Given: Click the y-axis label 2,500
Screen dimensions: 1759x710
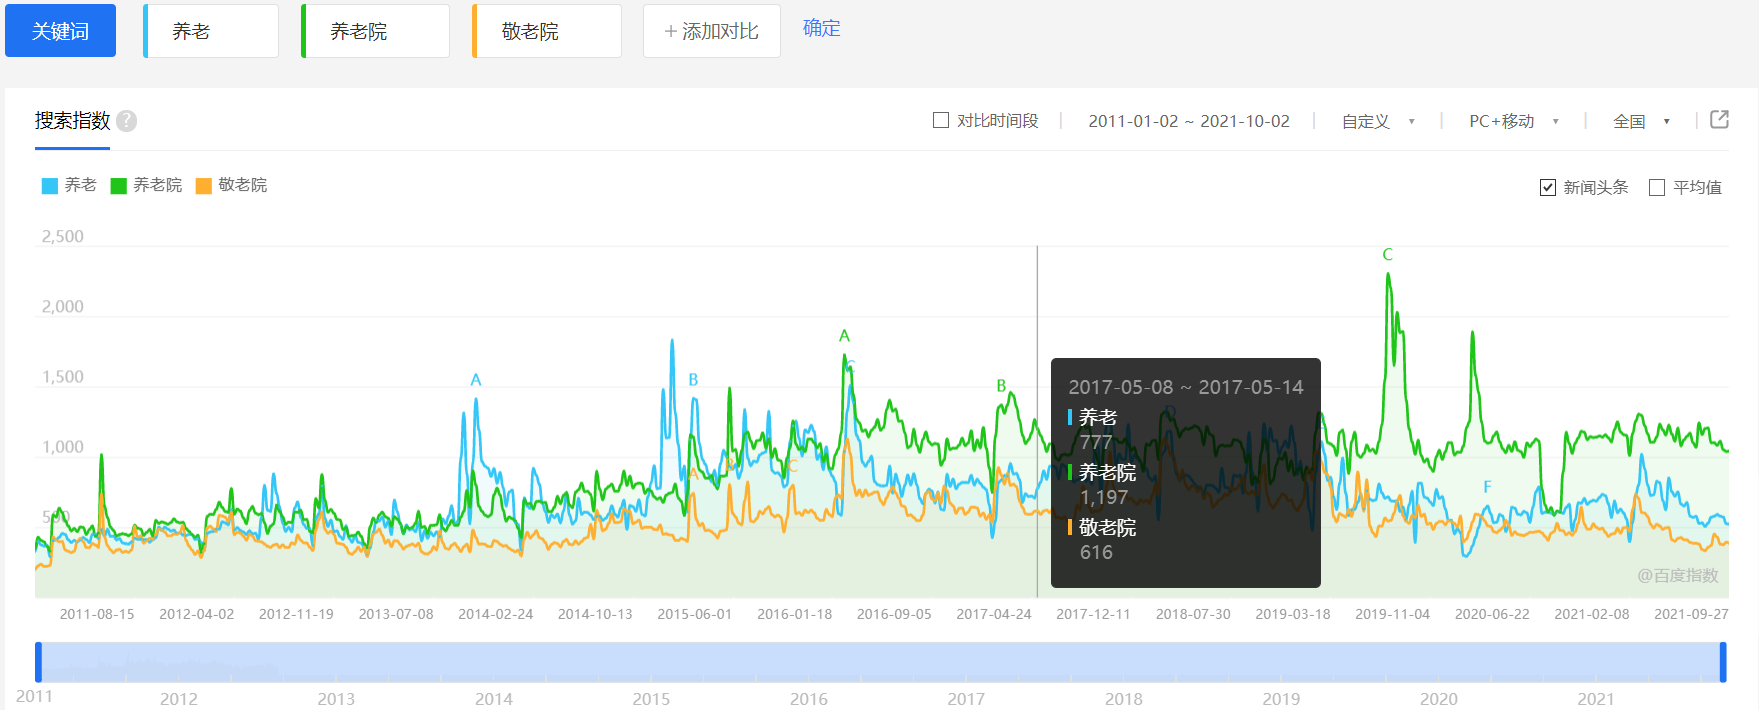Looking at the screenshot, I should click(x=62, y=237).
